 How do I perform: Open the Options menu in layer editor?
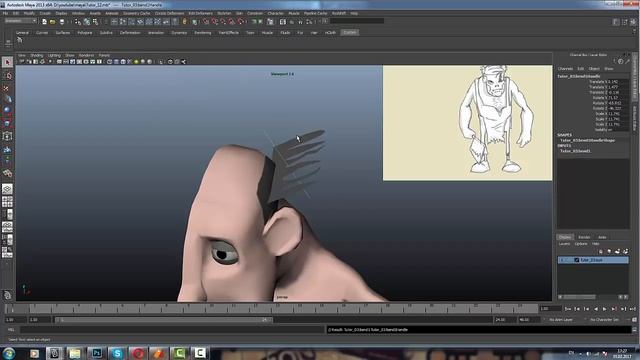(581, 244)
